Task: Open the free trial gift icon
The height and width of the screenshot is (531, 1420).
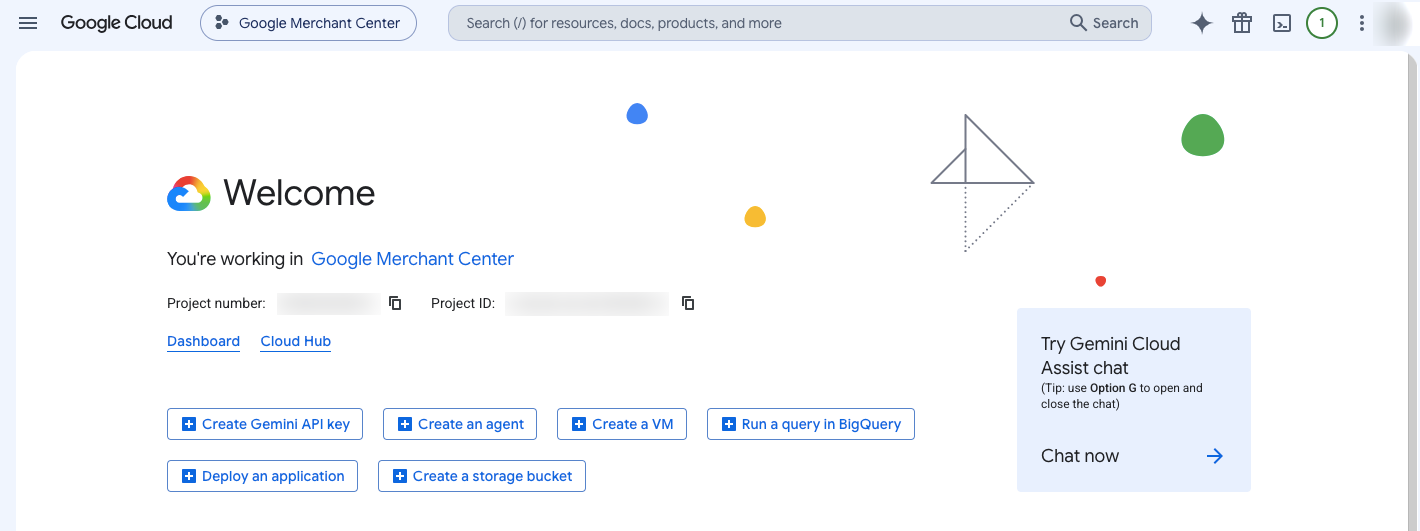Action: point(1242,23)
